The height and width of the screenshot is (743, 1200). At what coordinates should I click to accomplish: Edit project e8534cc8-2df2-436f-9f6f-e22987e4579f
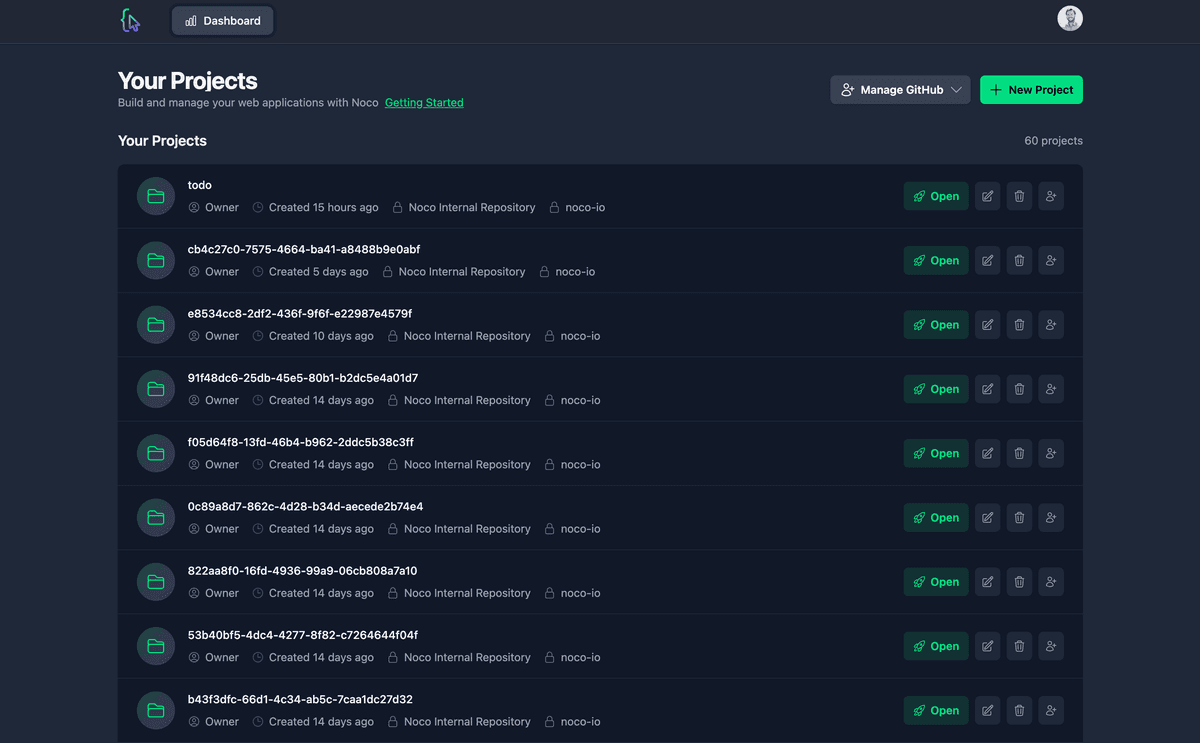pos(987,325)
